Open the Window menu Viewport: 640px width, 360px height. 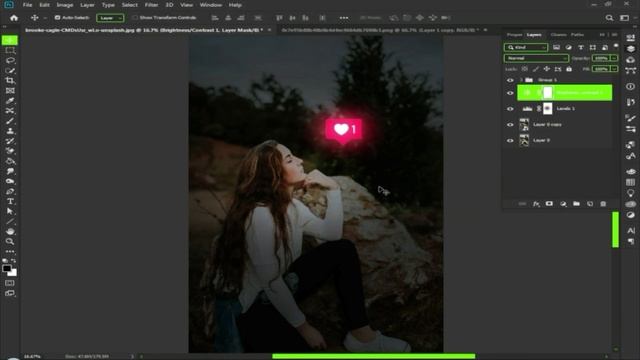(211, 5)
